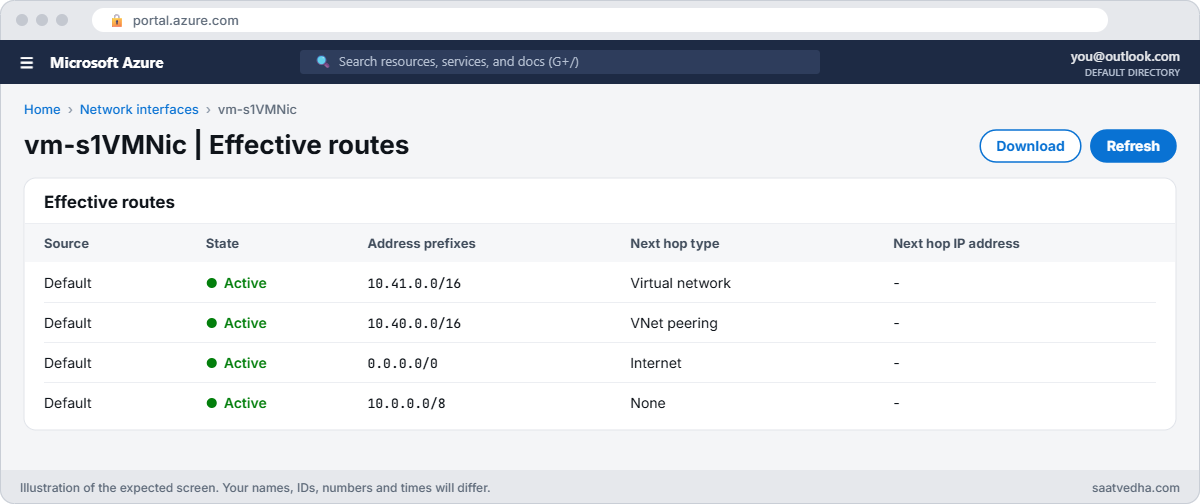Open the hamburger portal menu

click(x=27, y=62)
